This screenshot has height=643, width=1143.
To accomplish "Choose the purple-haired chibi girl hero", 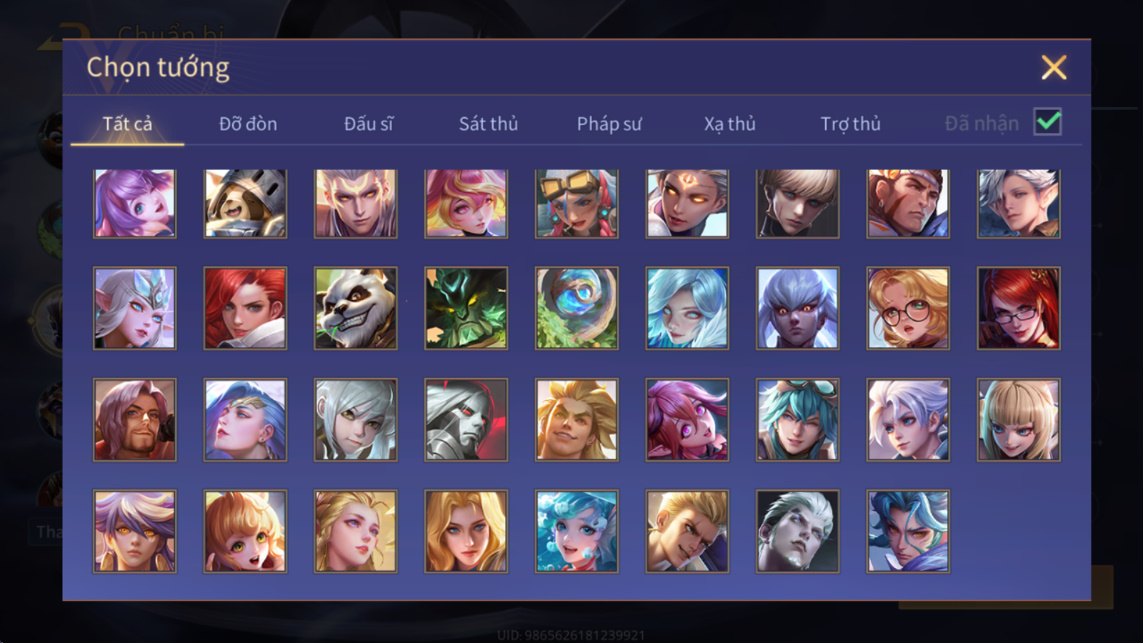I will click(135, 203).
